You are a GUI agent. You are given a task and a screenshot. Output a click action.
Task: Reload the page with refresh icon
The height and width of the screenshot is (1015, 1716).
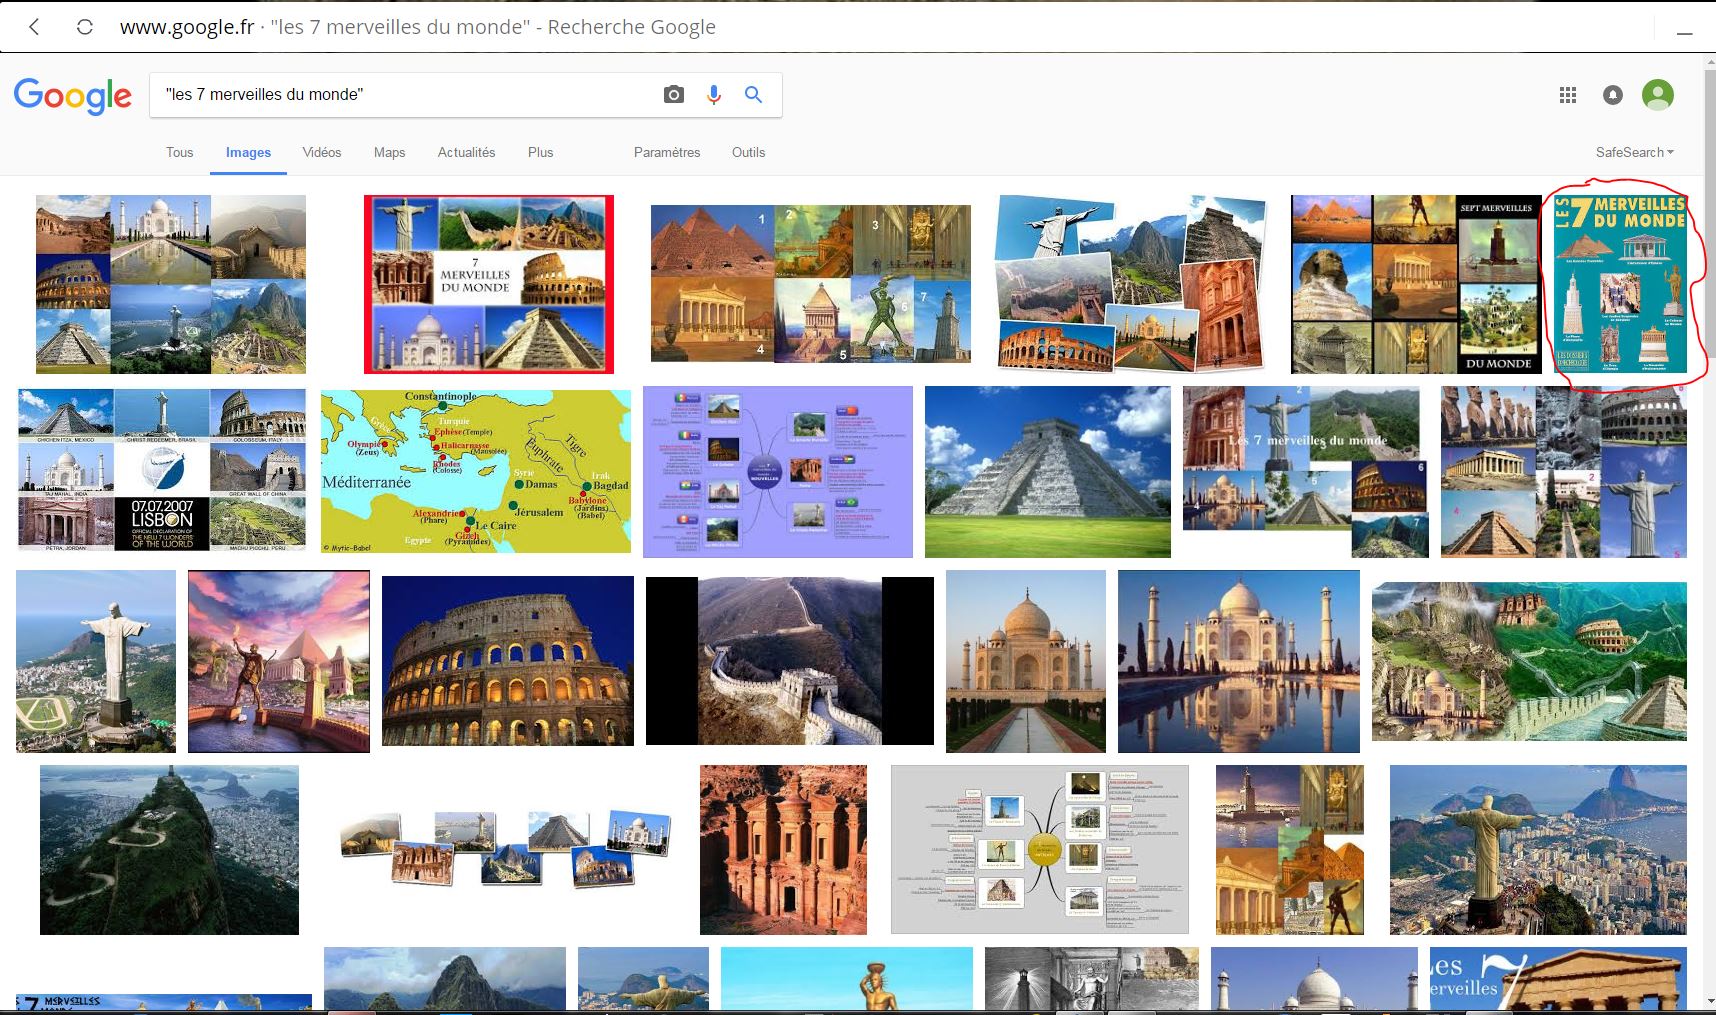(85, 27)
